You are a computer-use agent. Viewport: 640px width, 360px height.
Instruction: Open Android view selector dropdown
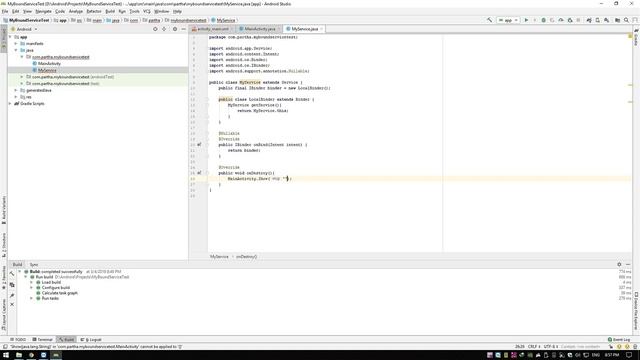tap(24, 29)
